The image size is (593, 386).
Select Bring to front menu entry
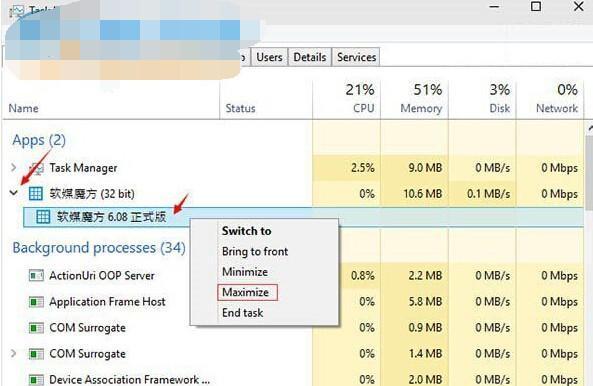coord(255,251)
